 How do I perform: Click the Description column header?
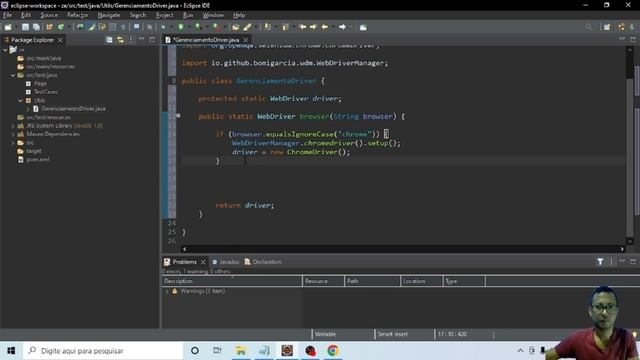click(x=232, y=281)
